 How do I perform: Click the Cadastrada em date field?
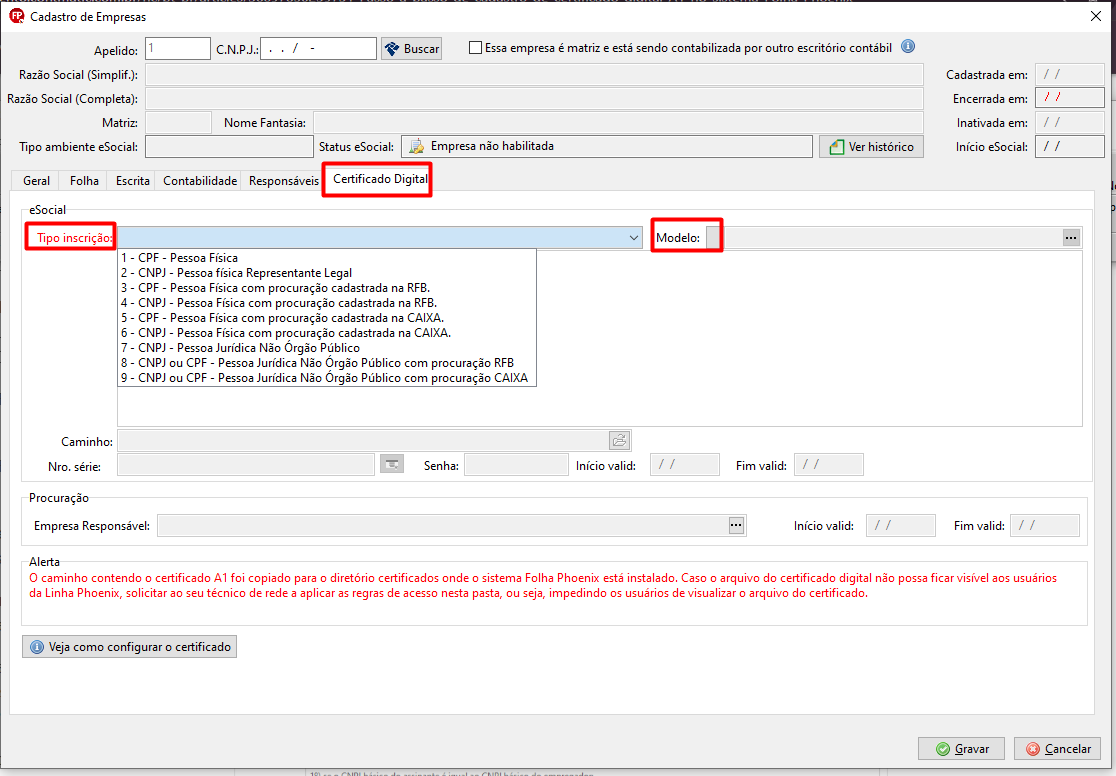[x=1070, y=75]
